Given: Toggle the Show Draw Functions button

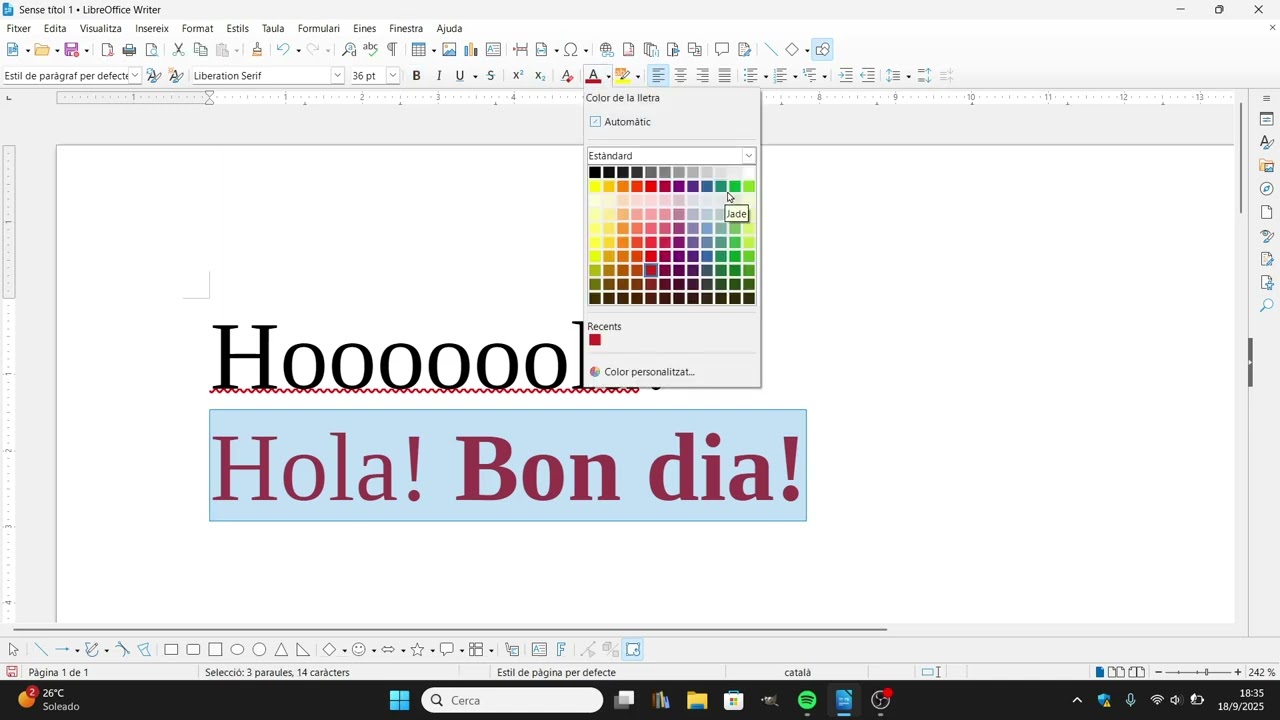Looking at the screenshot, I should pyautogui.click(x=822, y=50).
